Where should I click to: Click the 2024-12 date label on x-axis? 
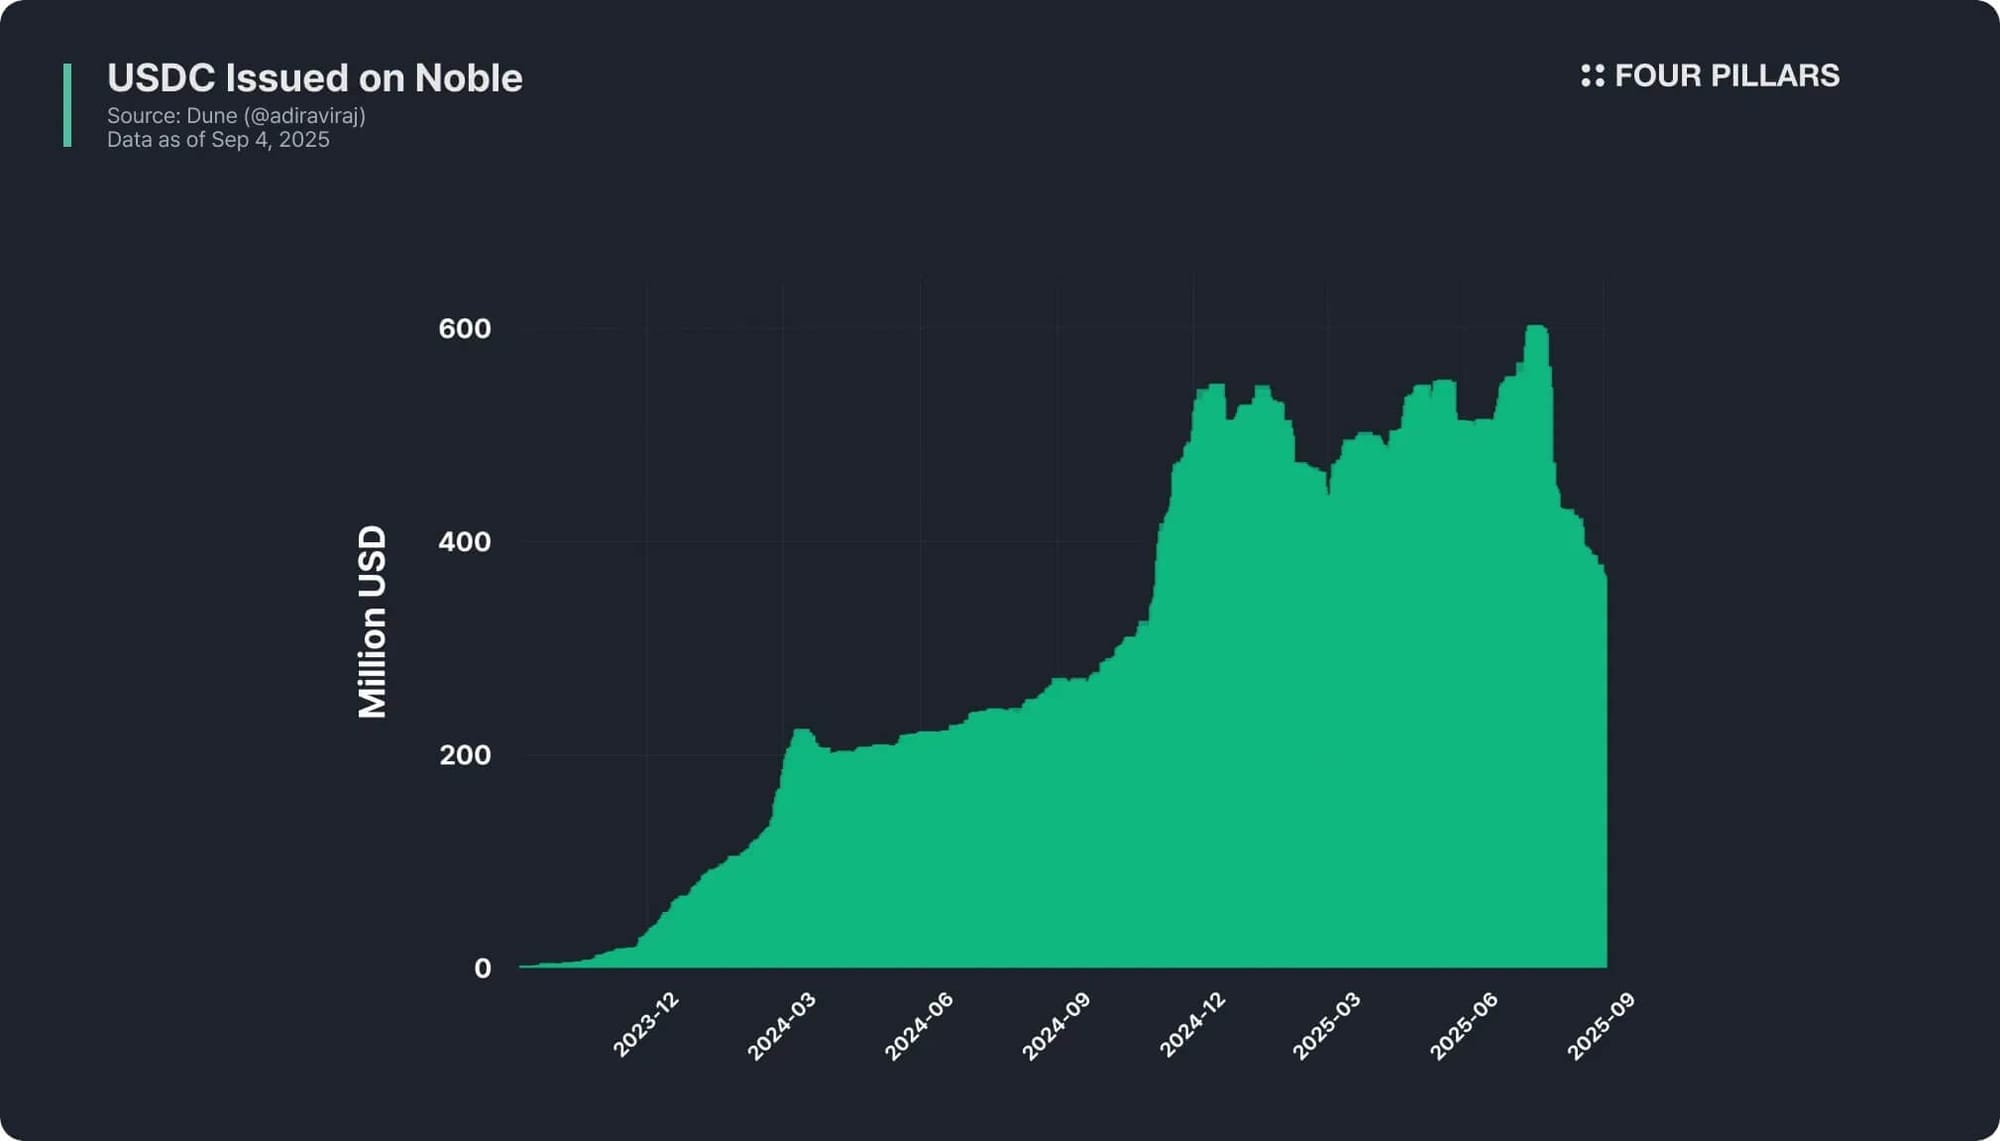1193,1026
